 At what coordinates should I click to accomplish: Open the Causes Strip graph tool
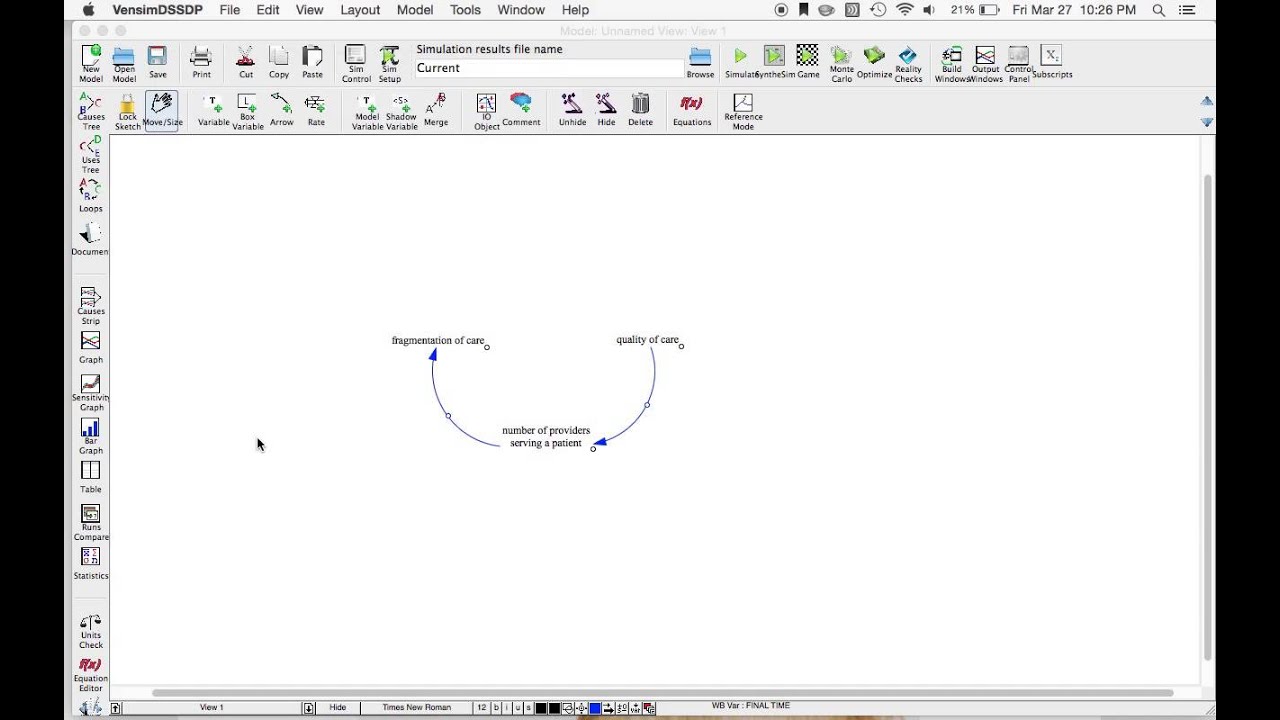tap(91, 306)
